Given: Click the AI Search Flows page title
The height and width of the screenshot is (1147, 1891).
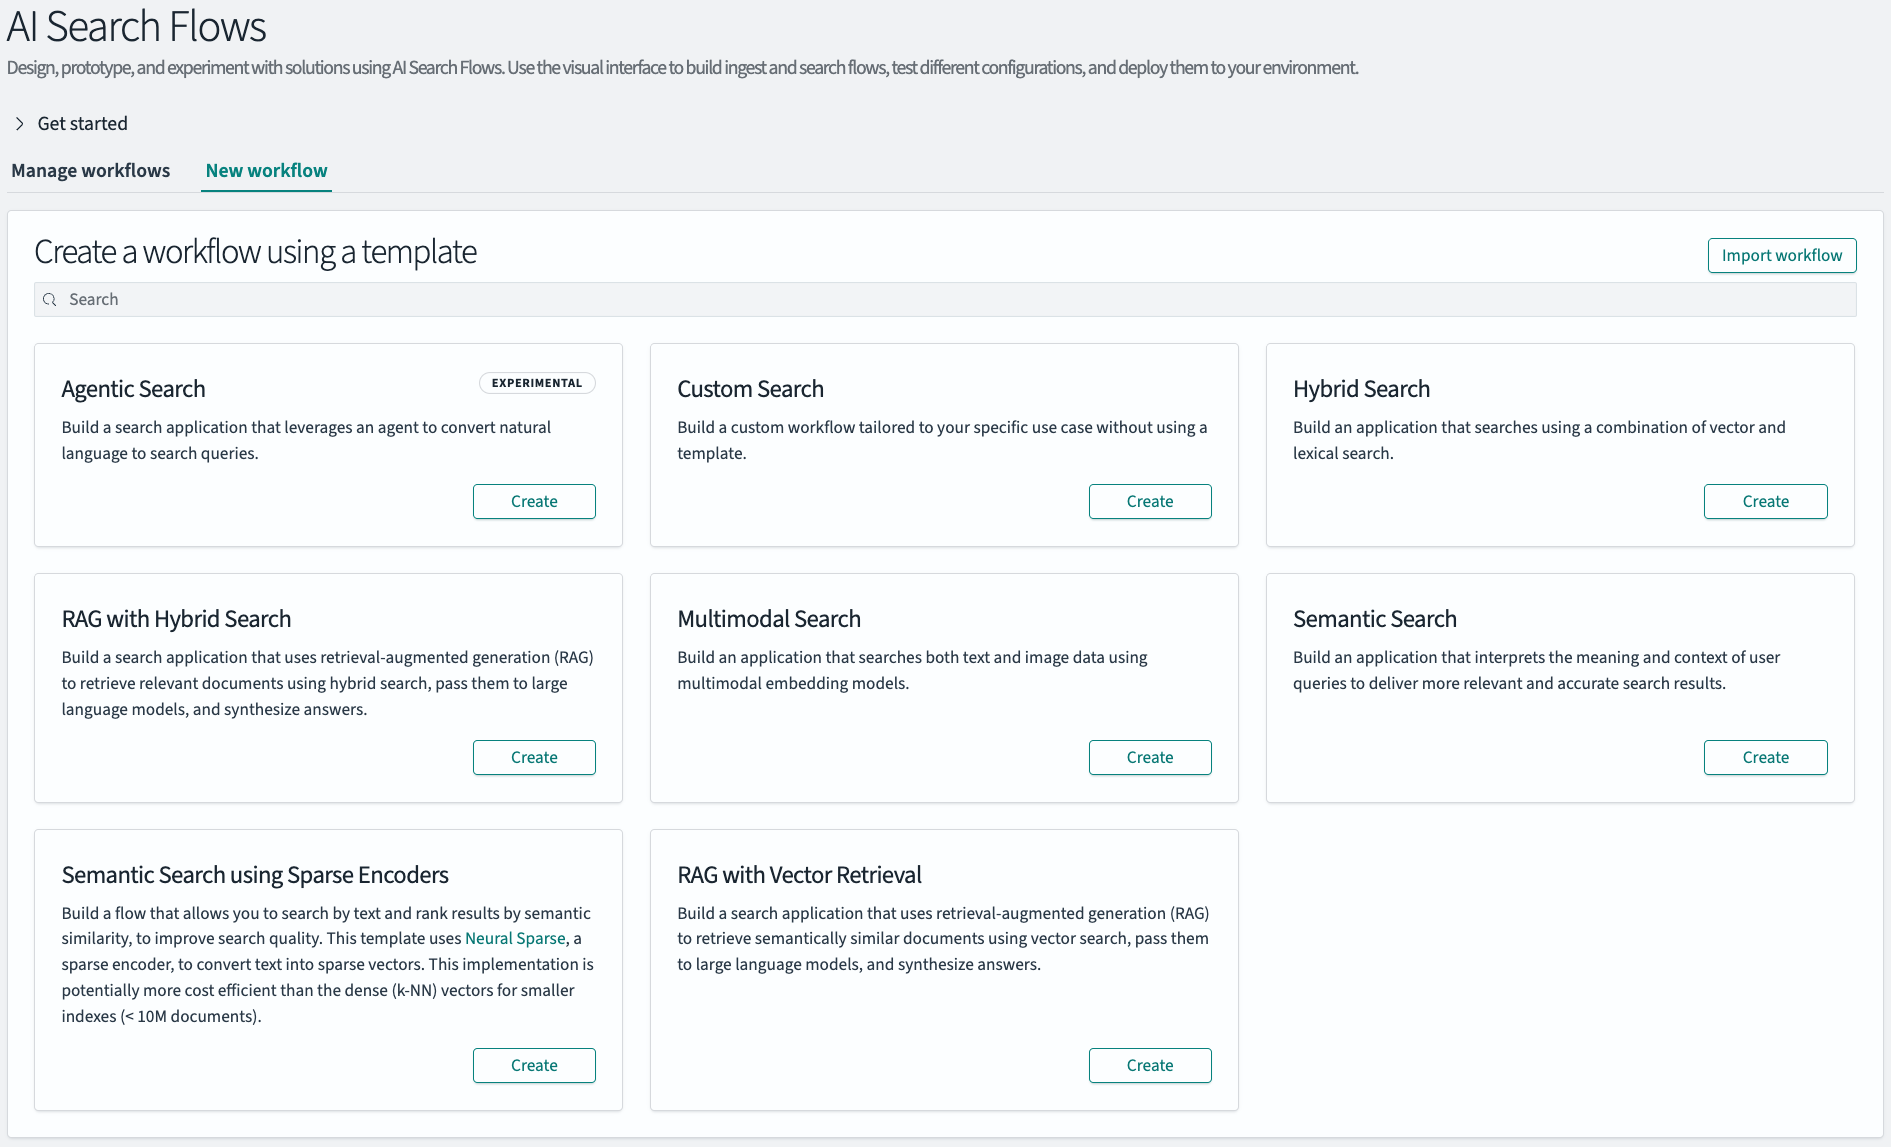Looking at the screenshot, I should tap(136, 27).
